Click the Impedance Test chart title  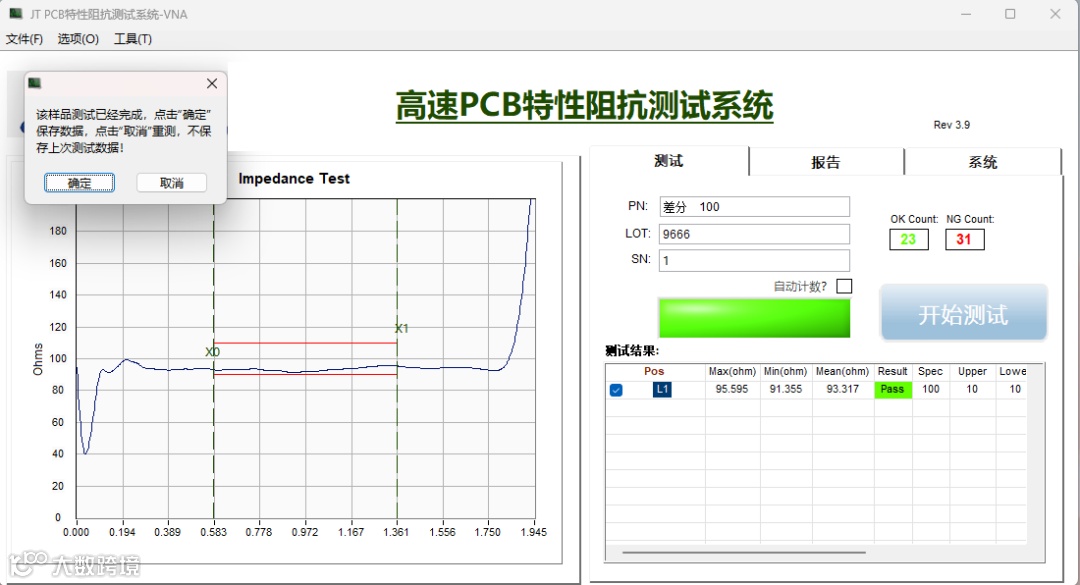click(294, 178)
